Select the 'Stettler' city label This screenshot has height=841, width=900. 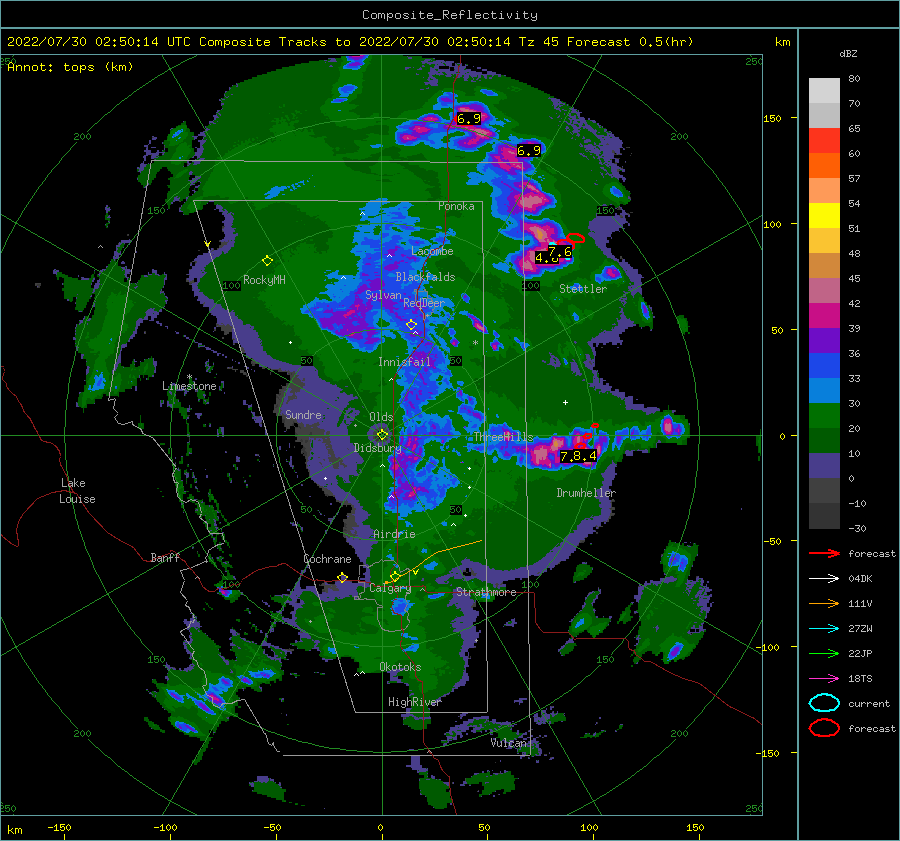pos(583,289)
